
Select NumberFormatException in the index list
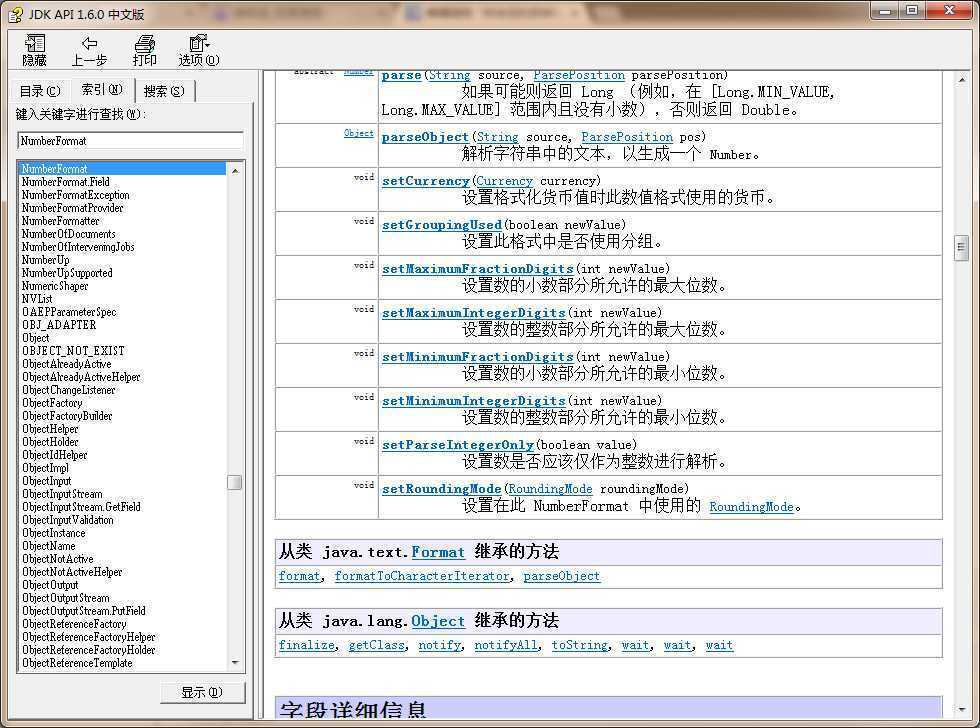pos(76,195)
